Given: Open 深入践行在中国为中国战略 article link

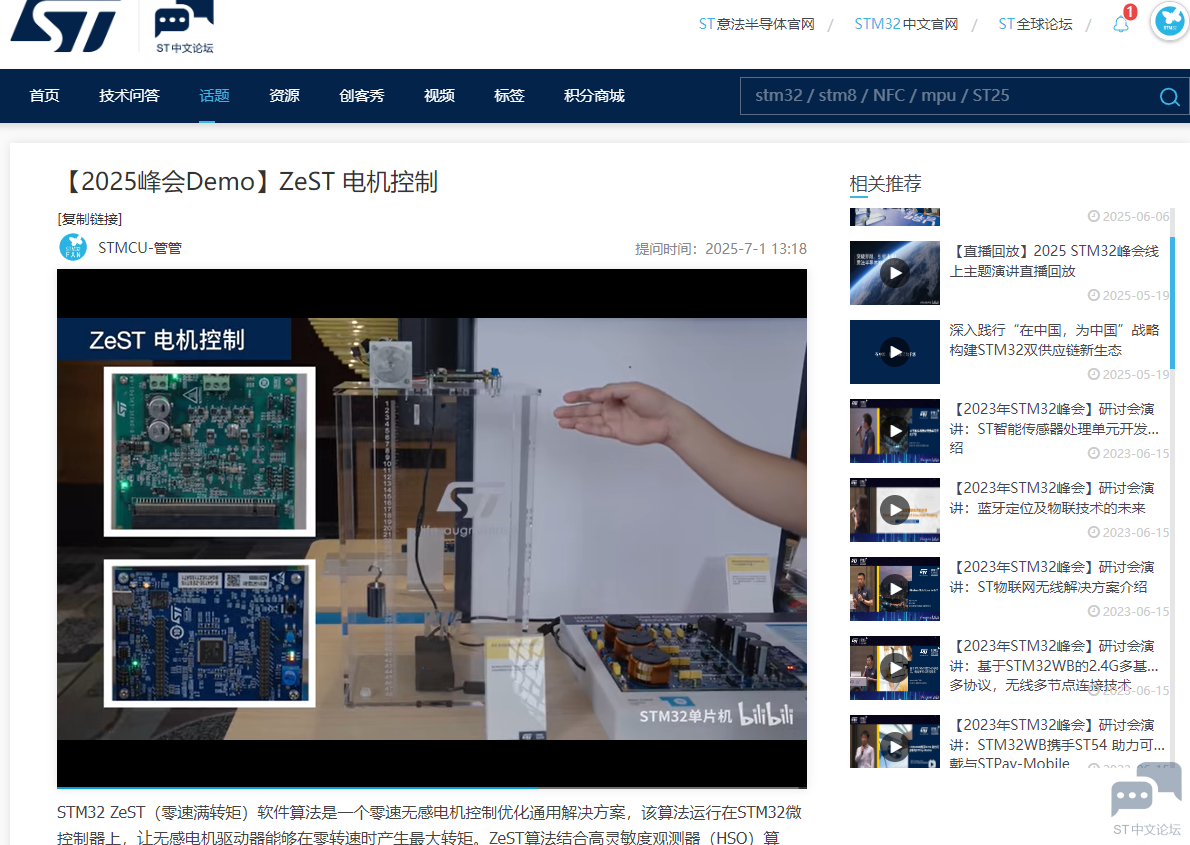Looking at the screenshot, I should (1054, 340).
